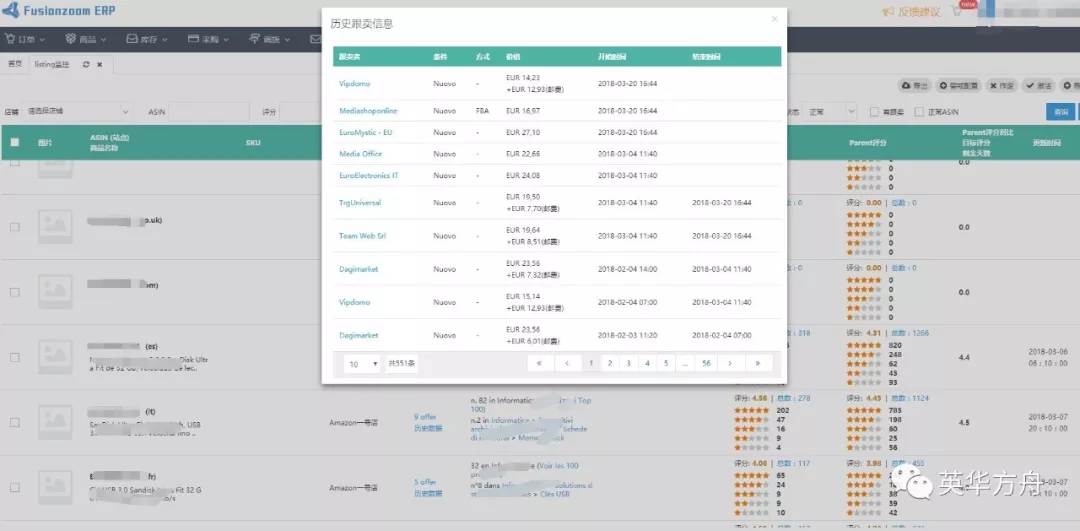Open the 商品 (products) menu
The height and width of the screenshot is (531, 1080).
click(x=85, y=39)
